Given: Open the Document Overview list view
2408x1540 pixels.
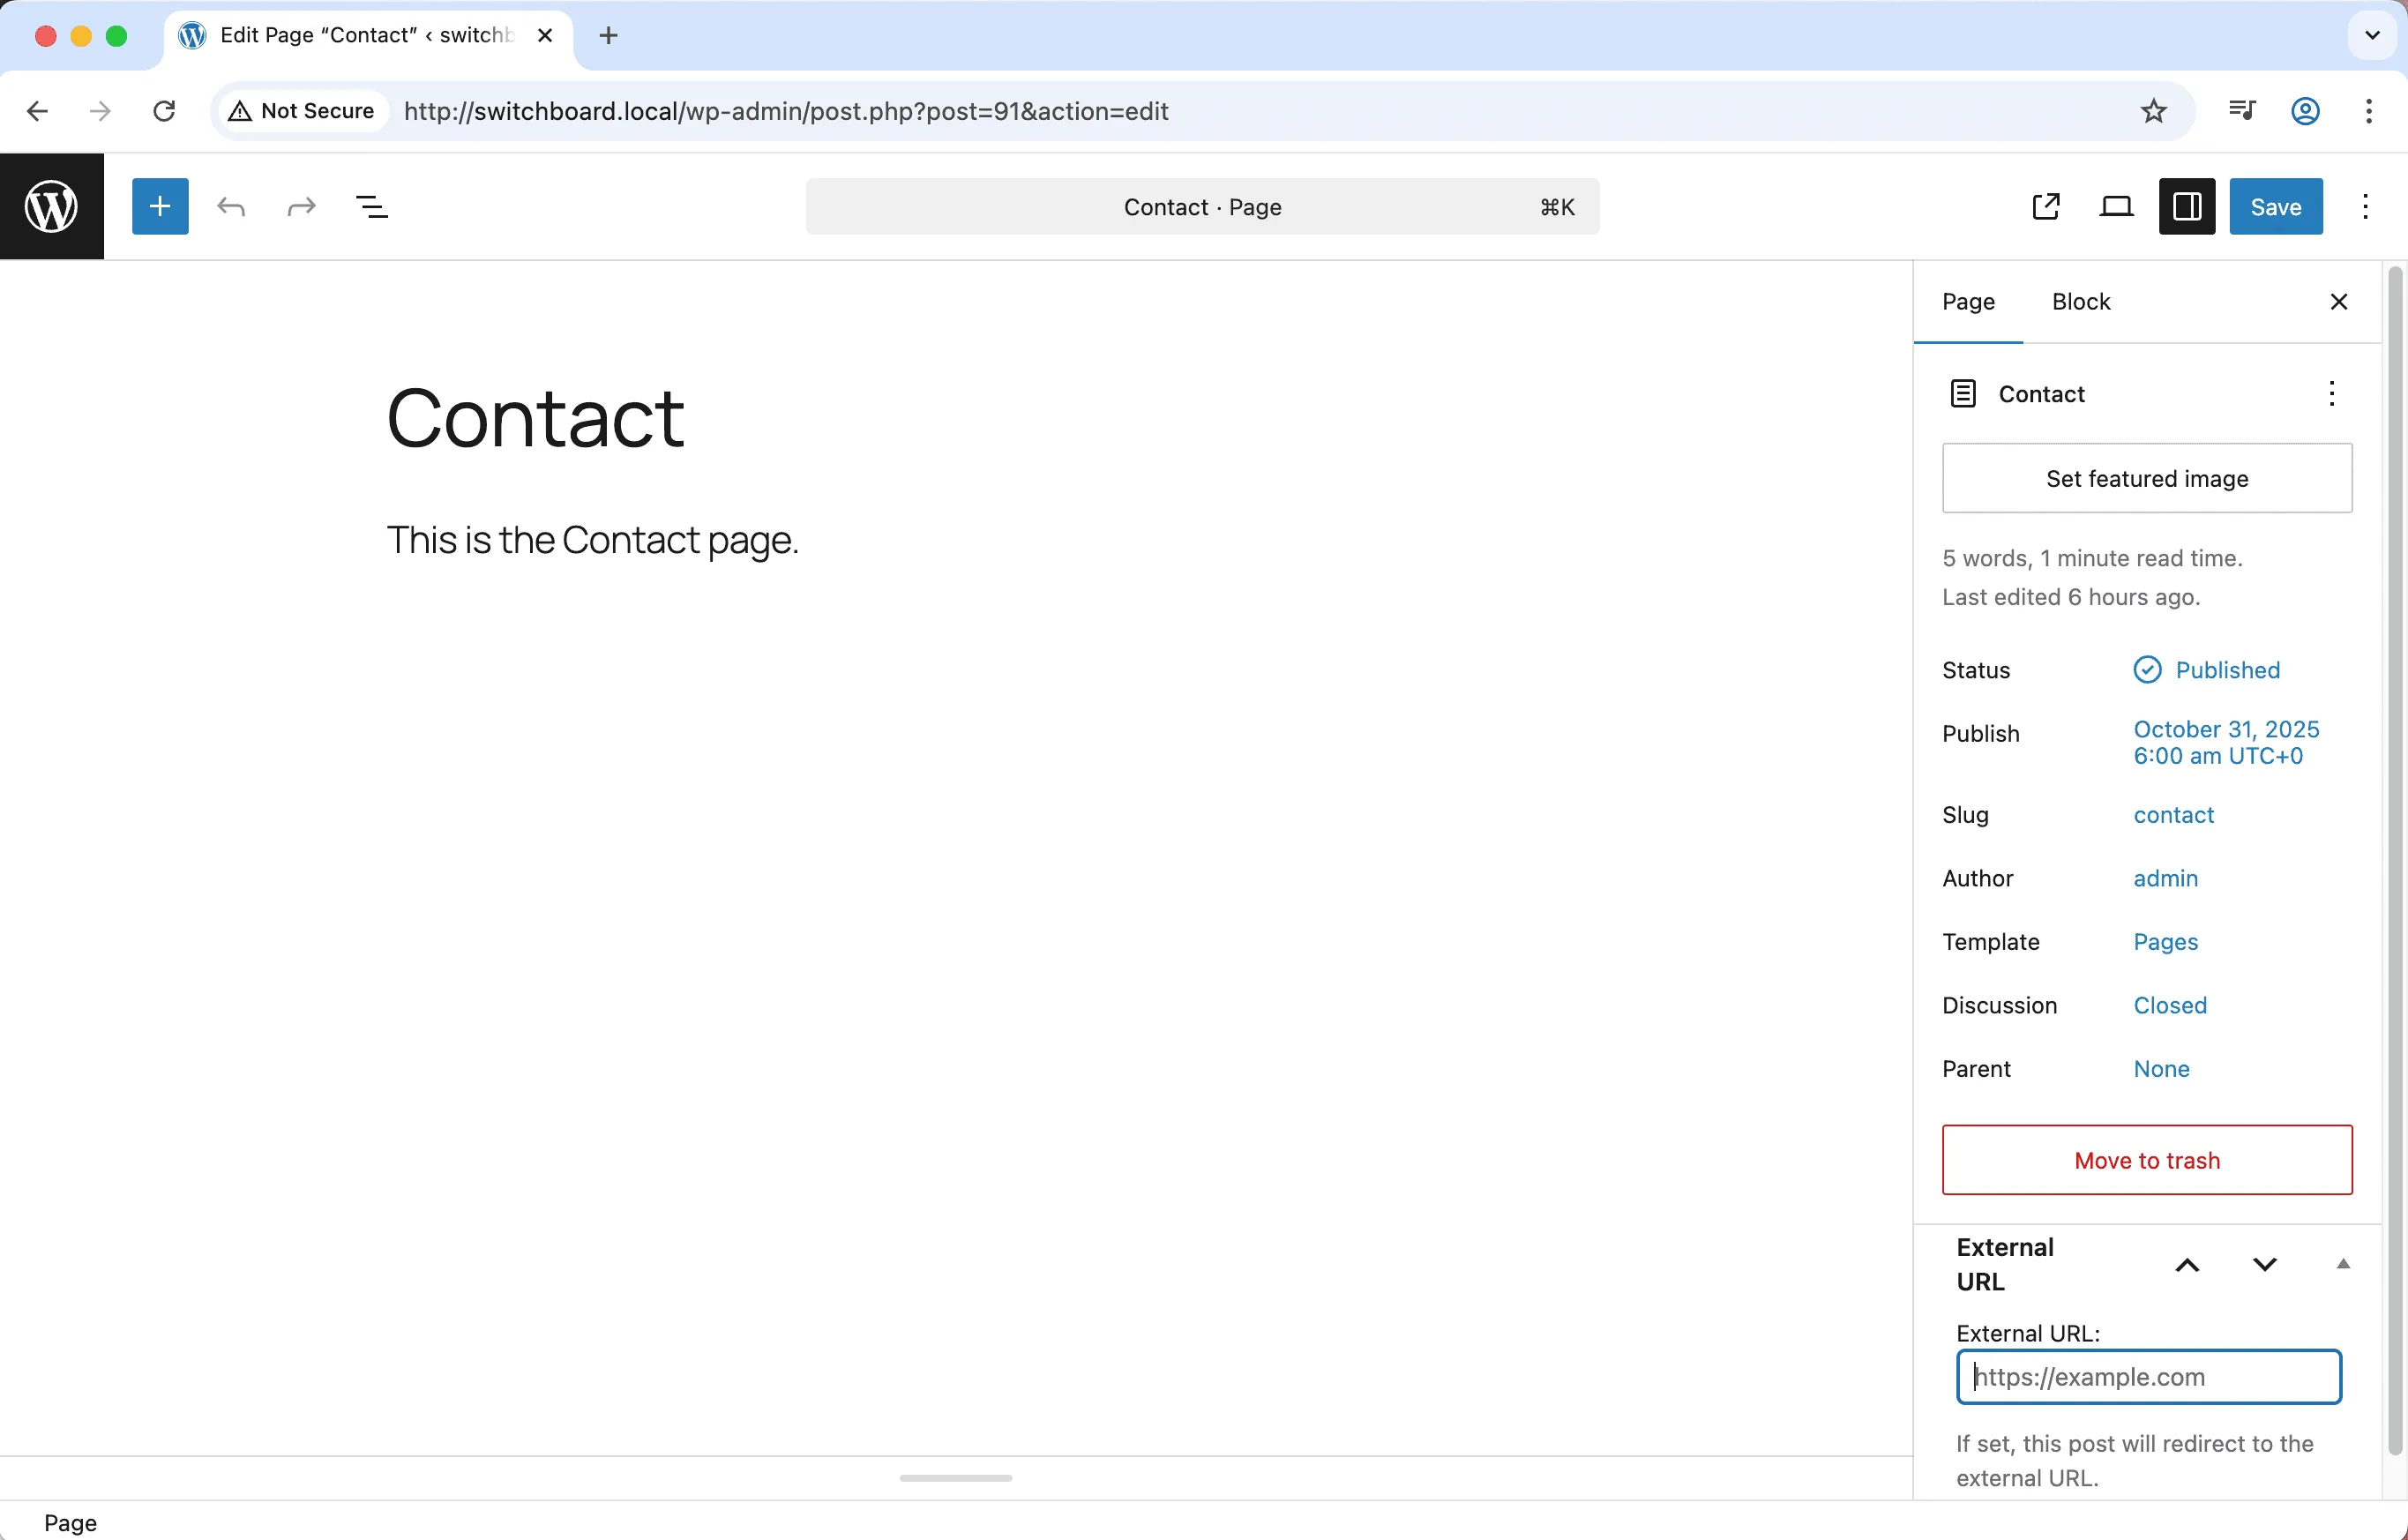Looking at the screenshot, I should coord(372,206).
